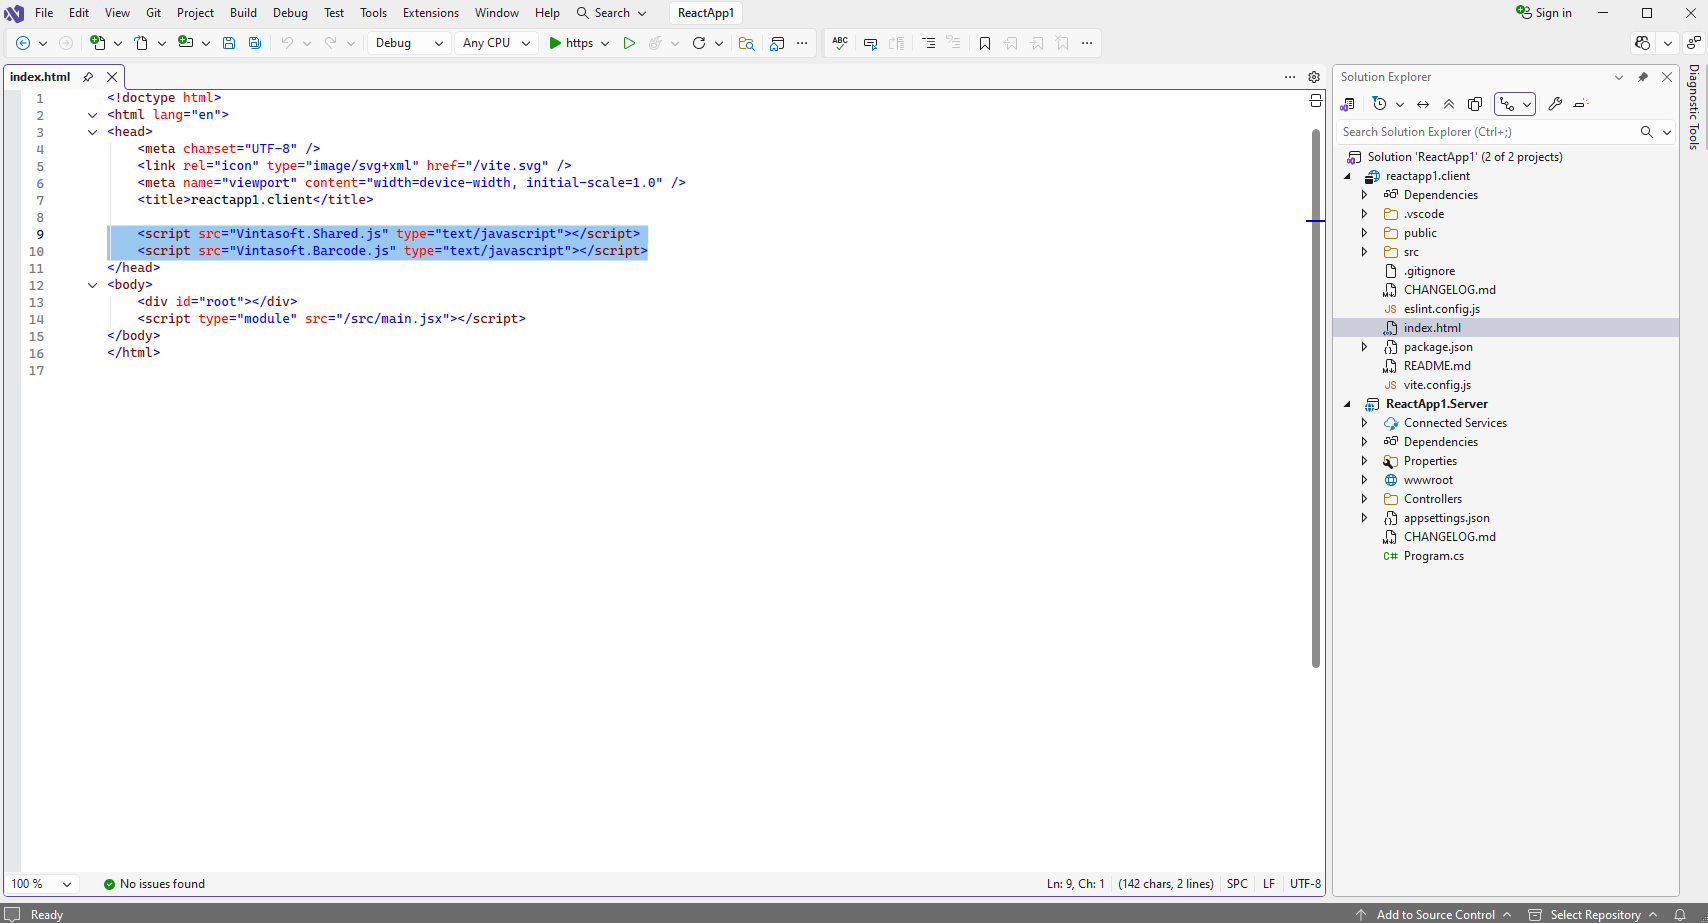1708x923 pixels.
Task: Click the editor vertical scrollbar
Action: pyautogui.click(x=1316, y=400)
